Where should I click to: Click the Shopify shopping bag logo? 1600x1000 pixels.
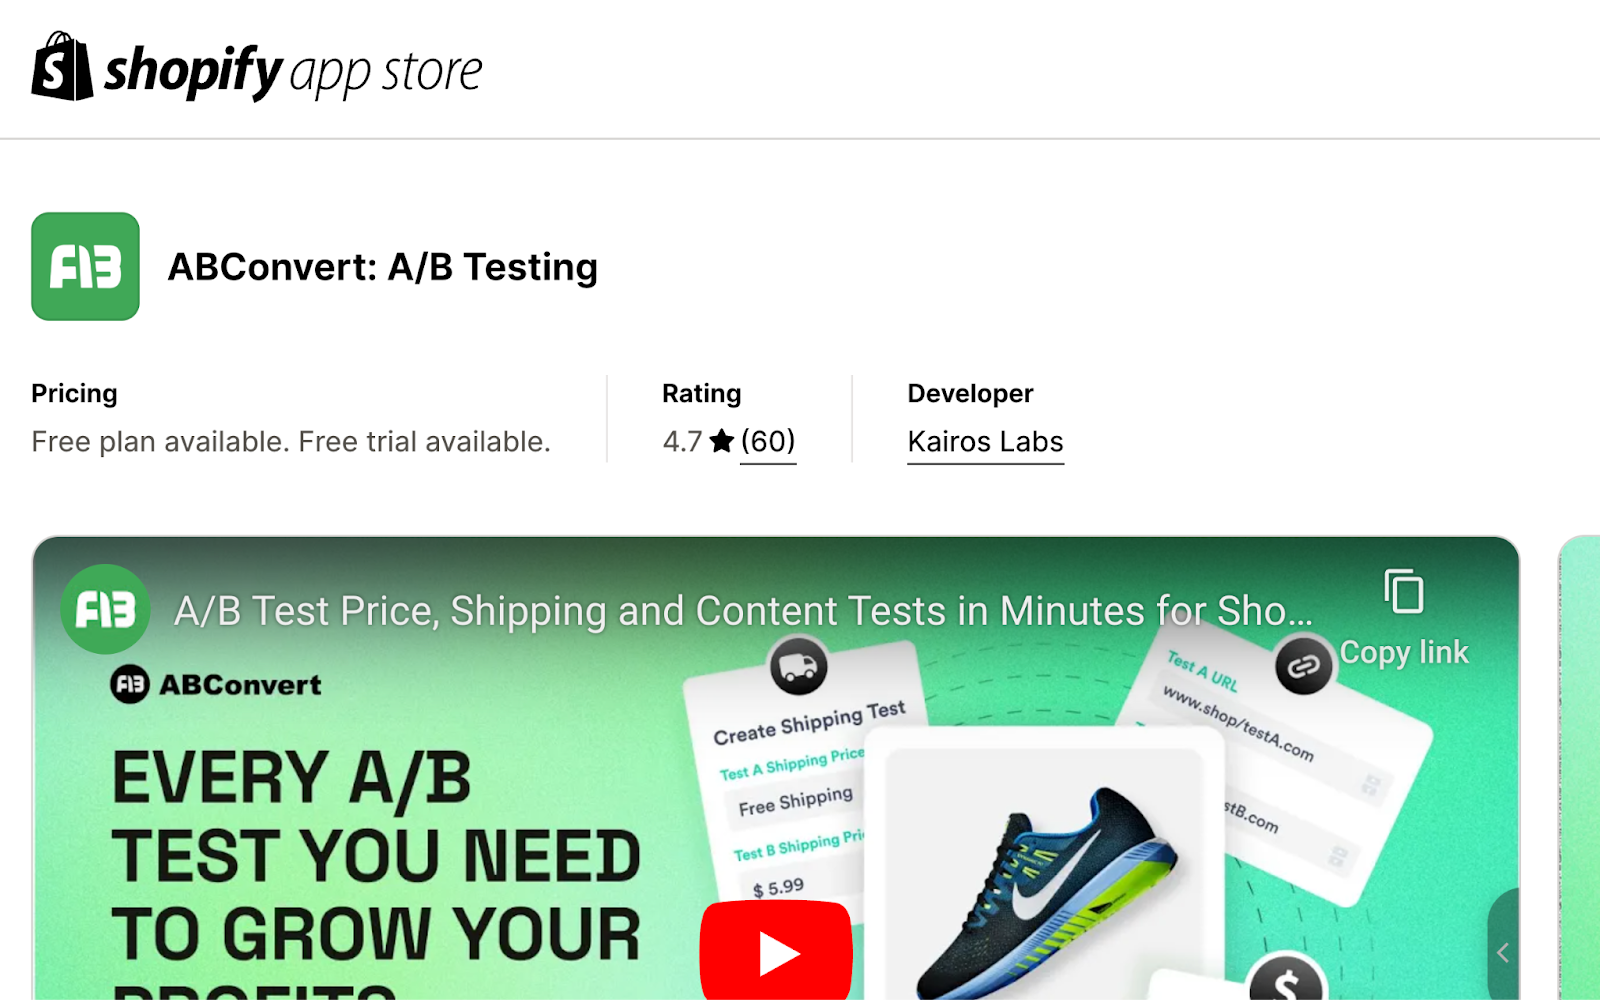(62, 66)
